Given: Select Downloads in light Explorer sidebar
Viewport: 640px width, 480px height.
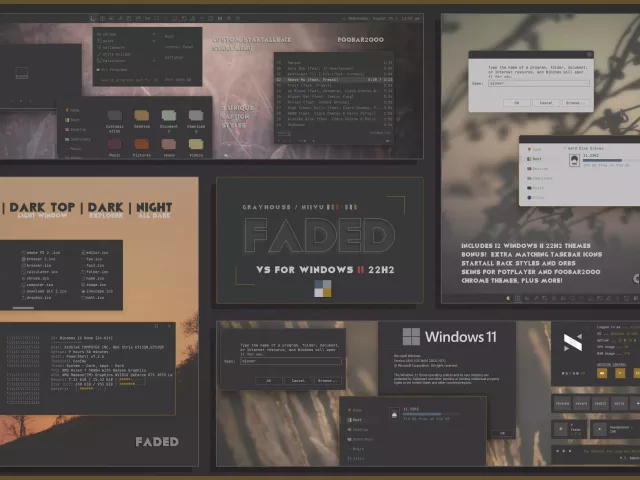Looking at the screenshot, I should (540, 178).
